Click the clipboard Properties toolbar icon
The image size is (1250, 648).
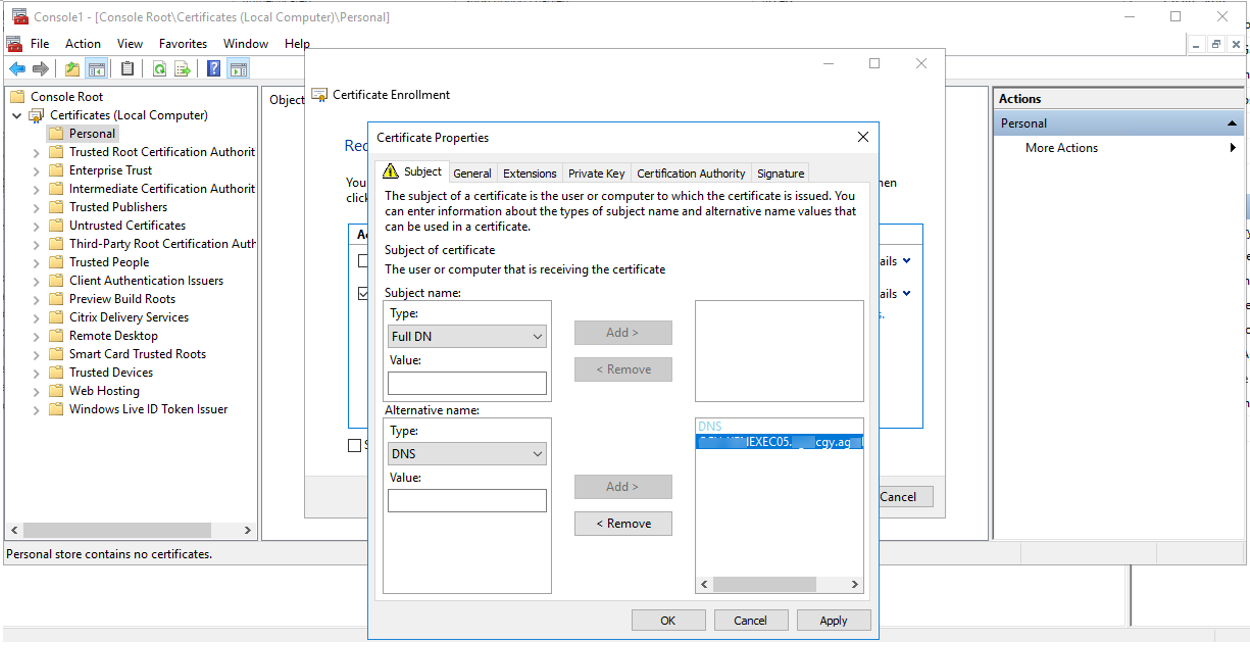point(127,69)
